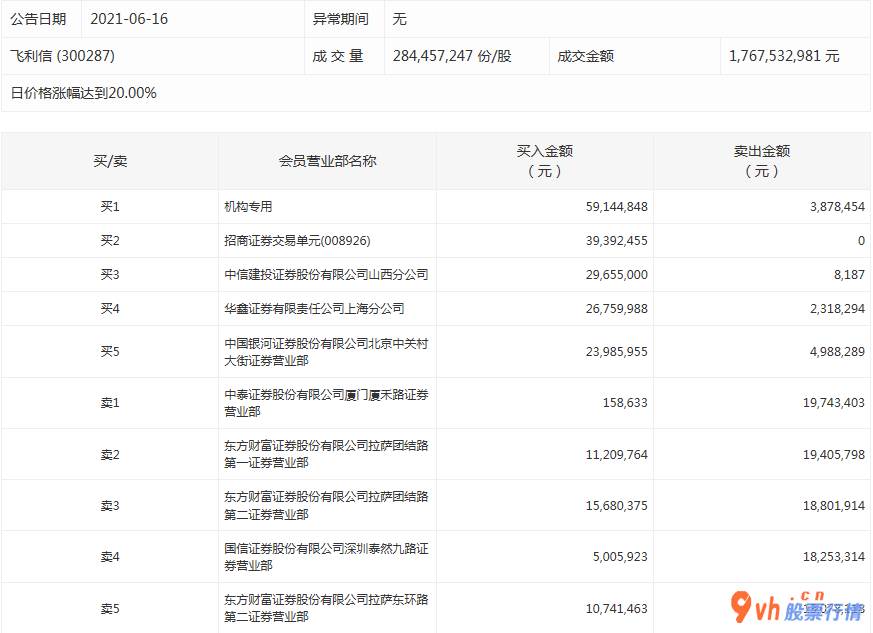This screenshot has width=873, height=633.
Task: Click sell amount 4,988,289
Action: [837, 351]
